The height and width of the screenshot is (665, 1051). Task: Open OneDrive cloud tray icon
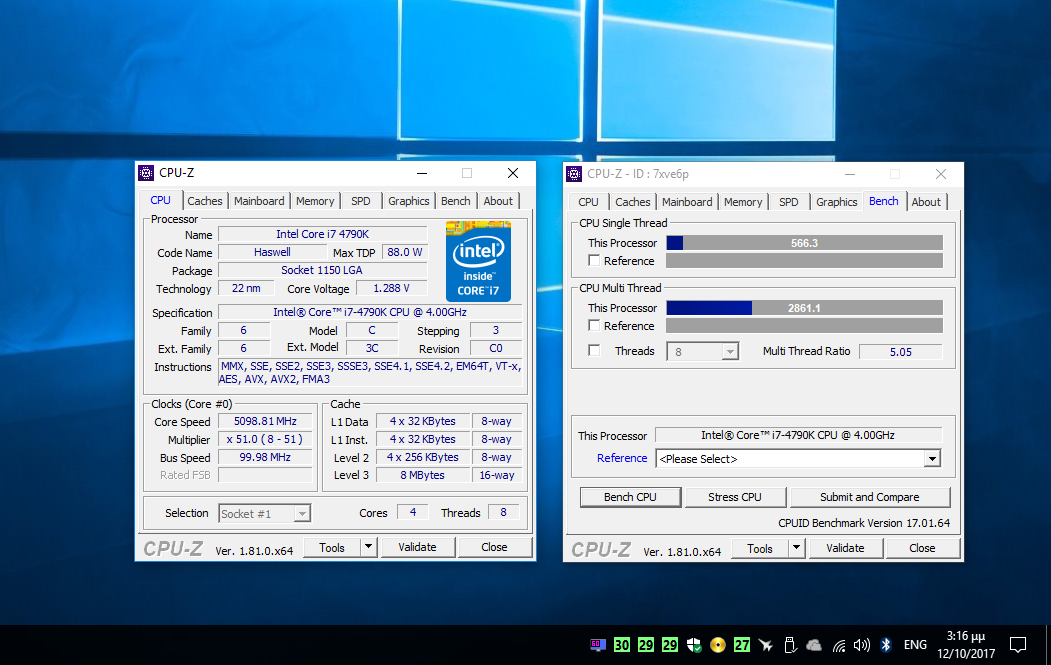coord(814,645)
